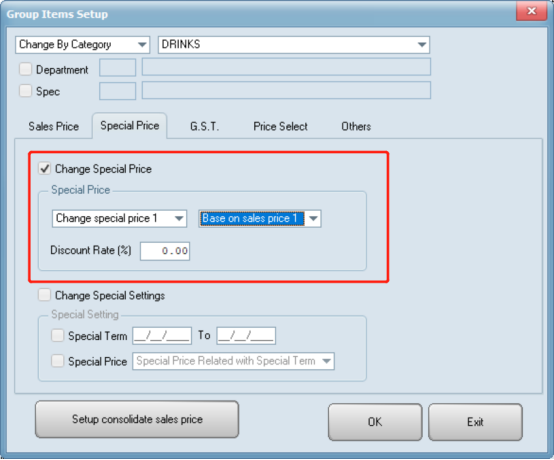Expand the Base on sales price 1 dropdown
554x460 pixels.
pyautogui.click(x=260, y=218)
